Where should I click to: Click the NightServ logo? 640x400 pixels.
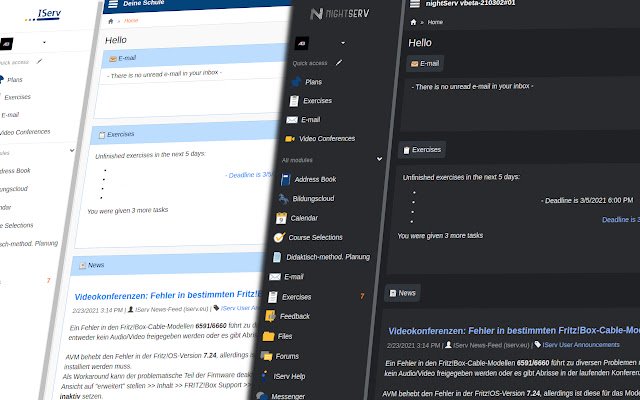340,14
